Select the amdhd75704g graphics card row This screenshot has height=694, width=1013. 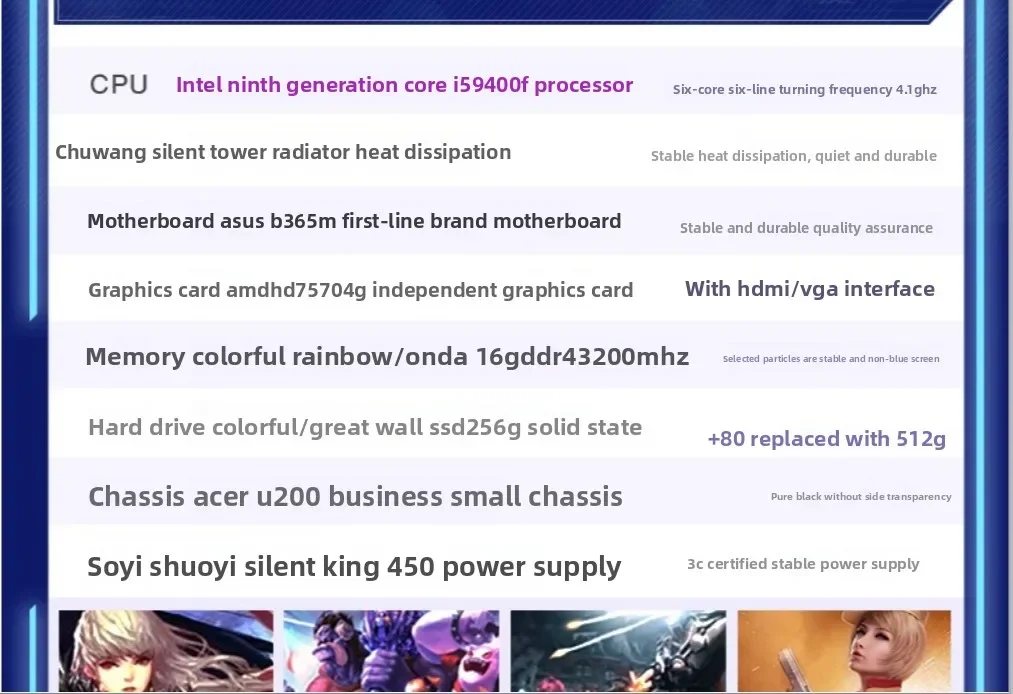[x=361, y=290]
